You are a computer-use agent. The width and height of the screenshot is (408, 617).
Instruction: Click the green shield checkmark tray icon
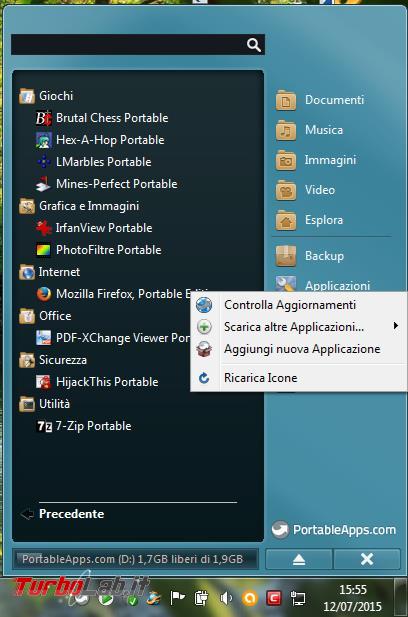[x=132, y=600]
